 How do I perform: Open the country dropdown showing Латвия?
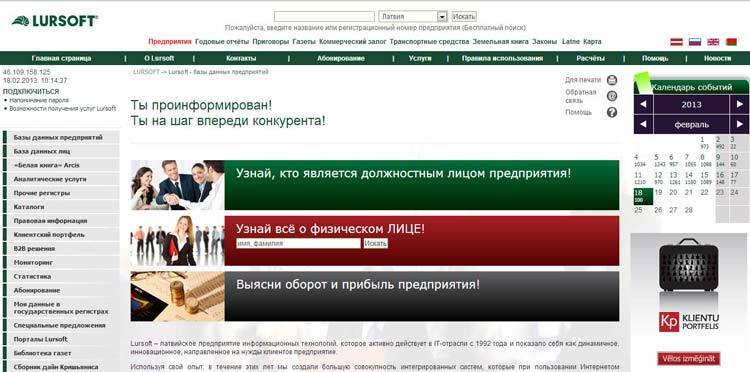coord(413,17)
